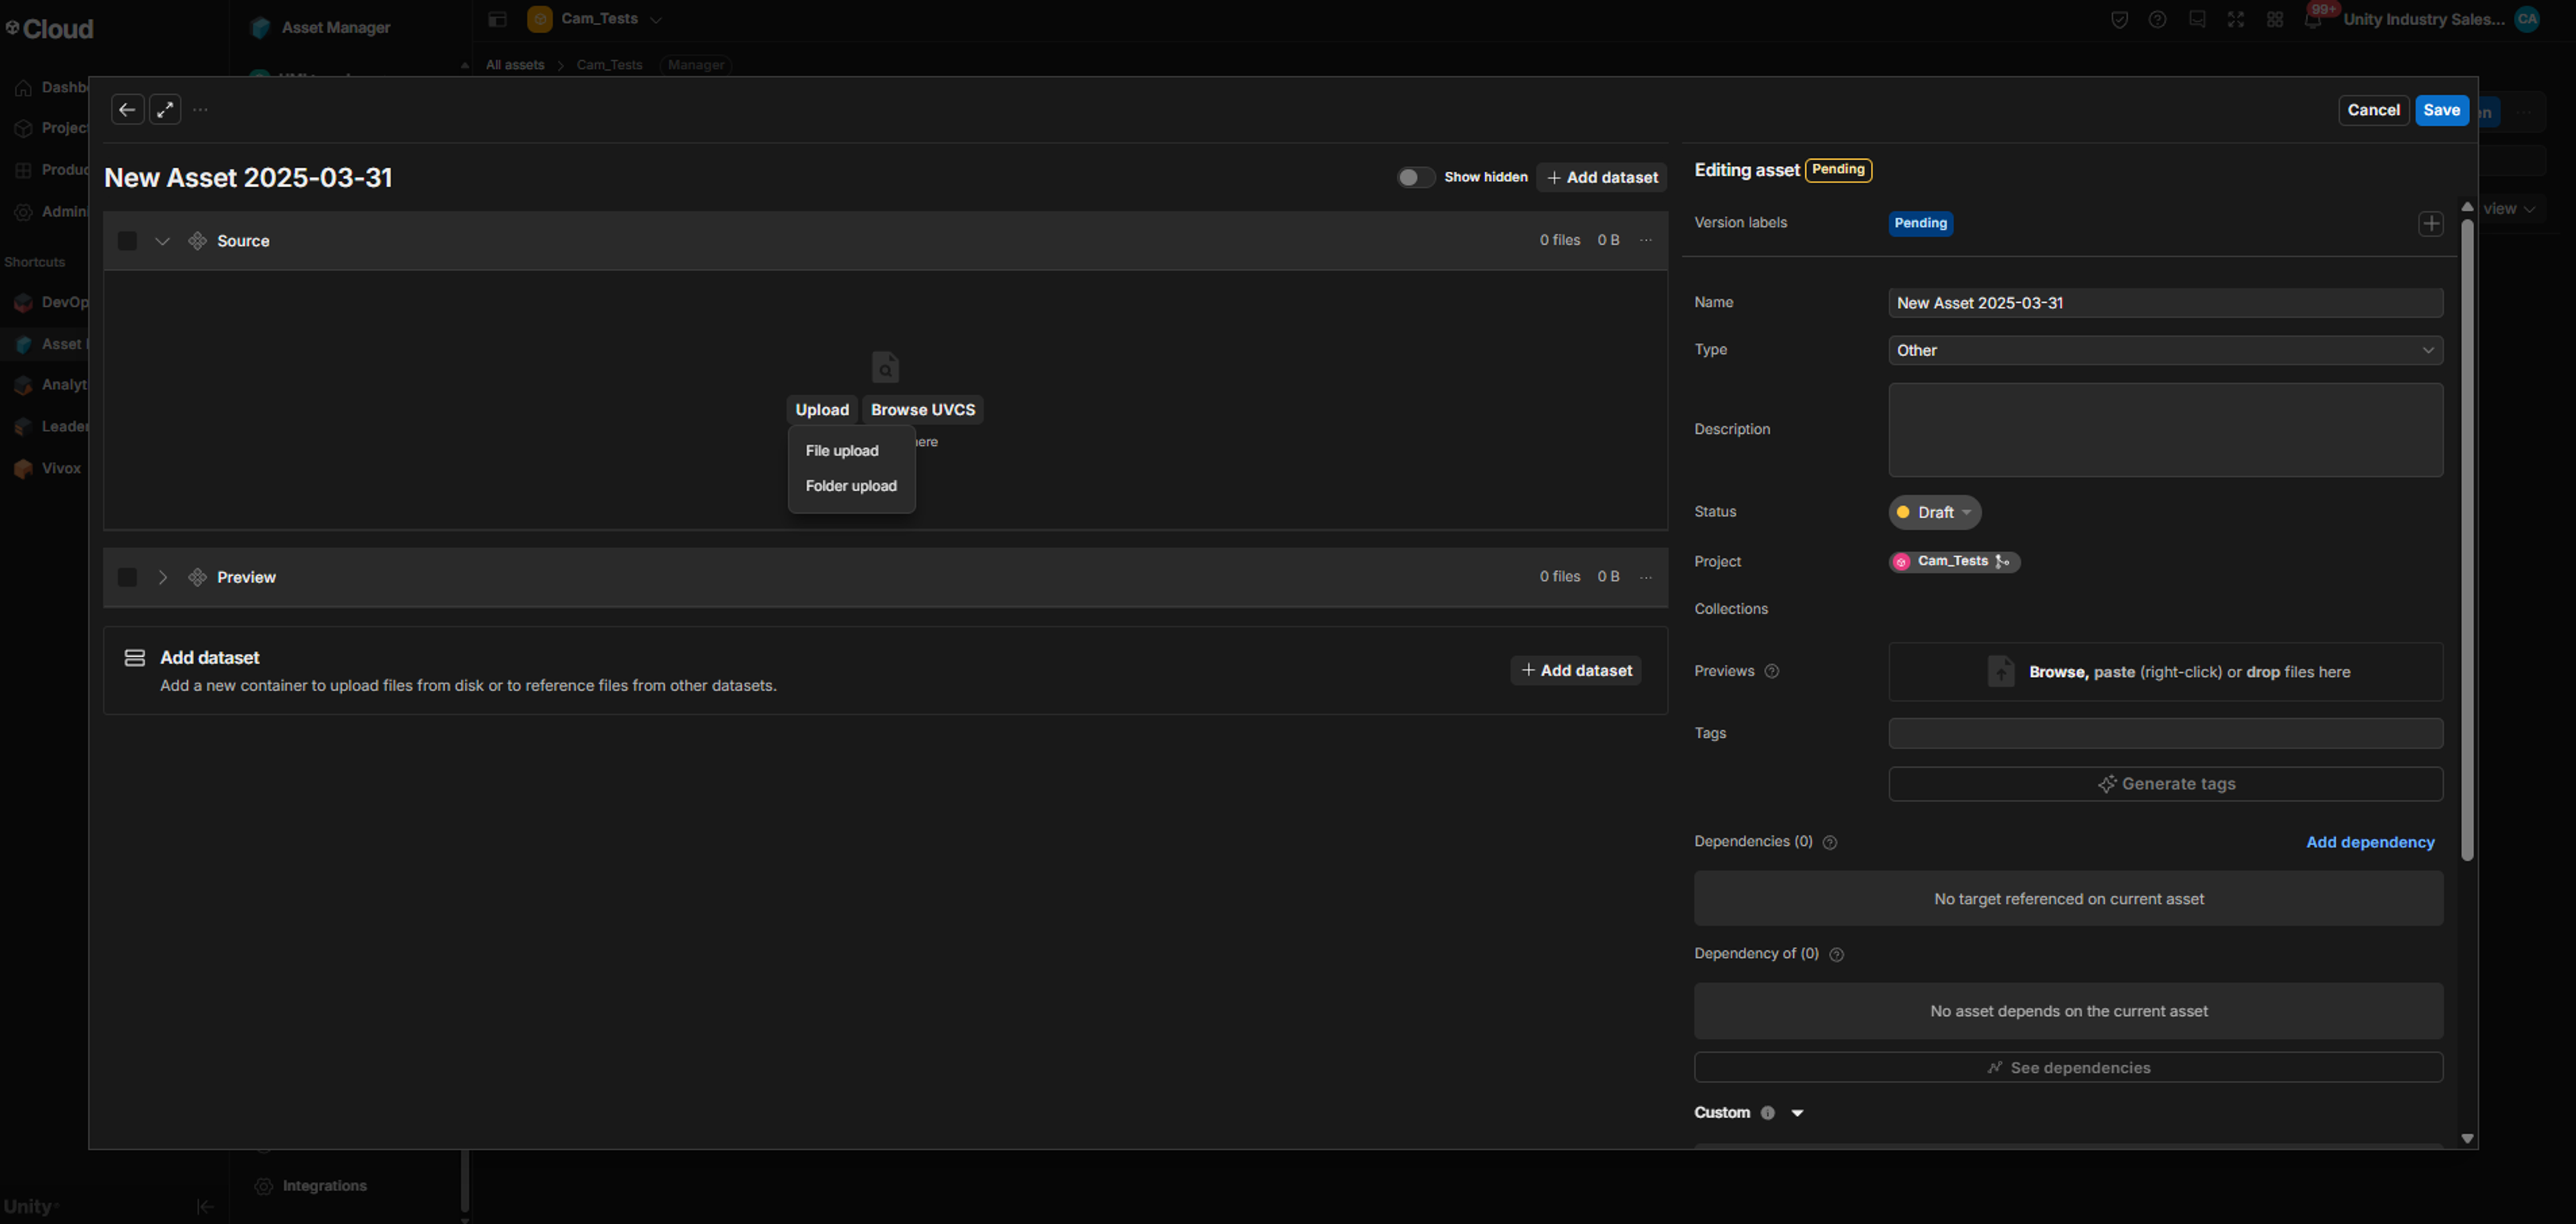
Task: Collapse the left sidebar with arrow icon
Action: 205,1206
